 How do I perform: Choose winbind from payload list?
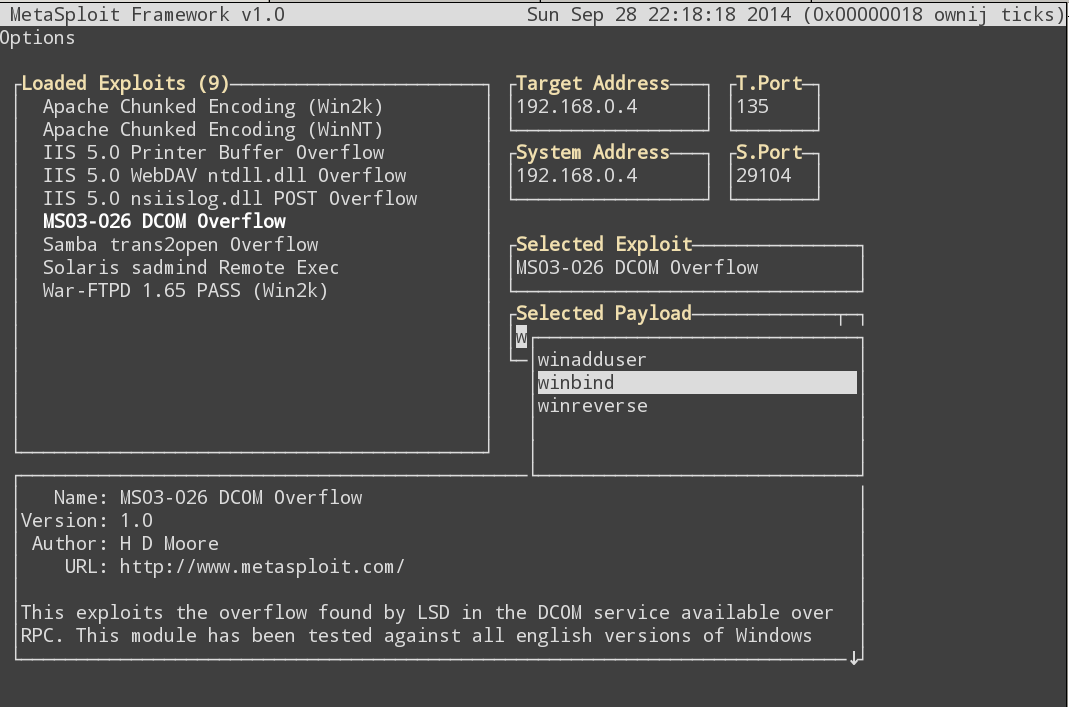pyautogui.click(x=697, y=382)
